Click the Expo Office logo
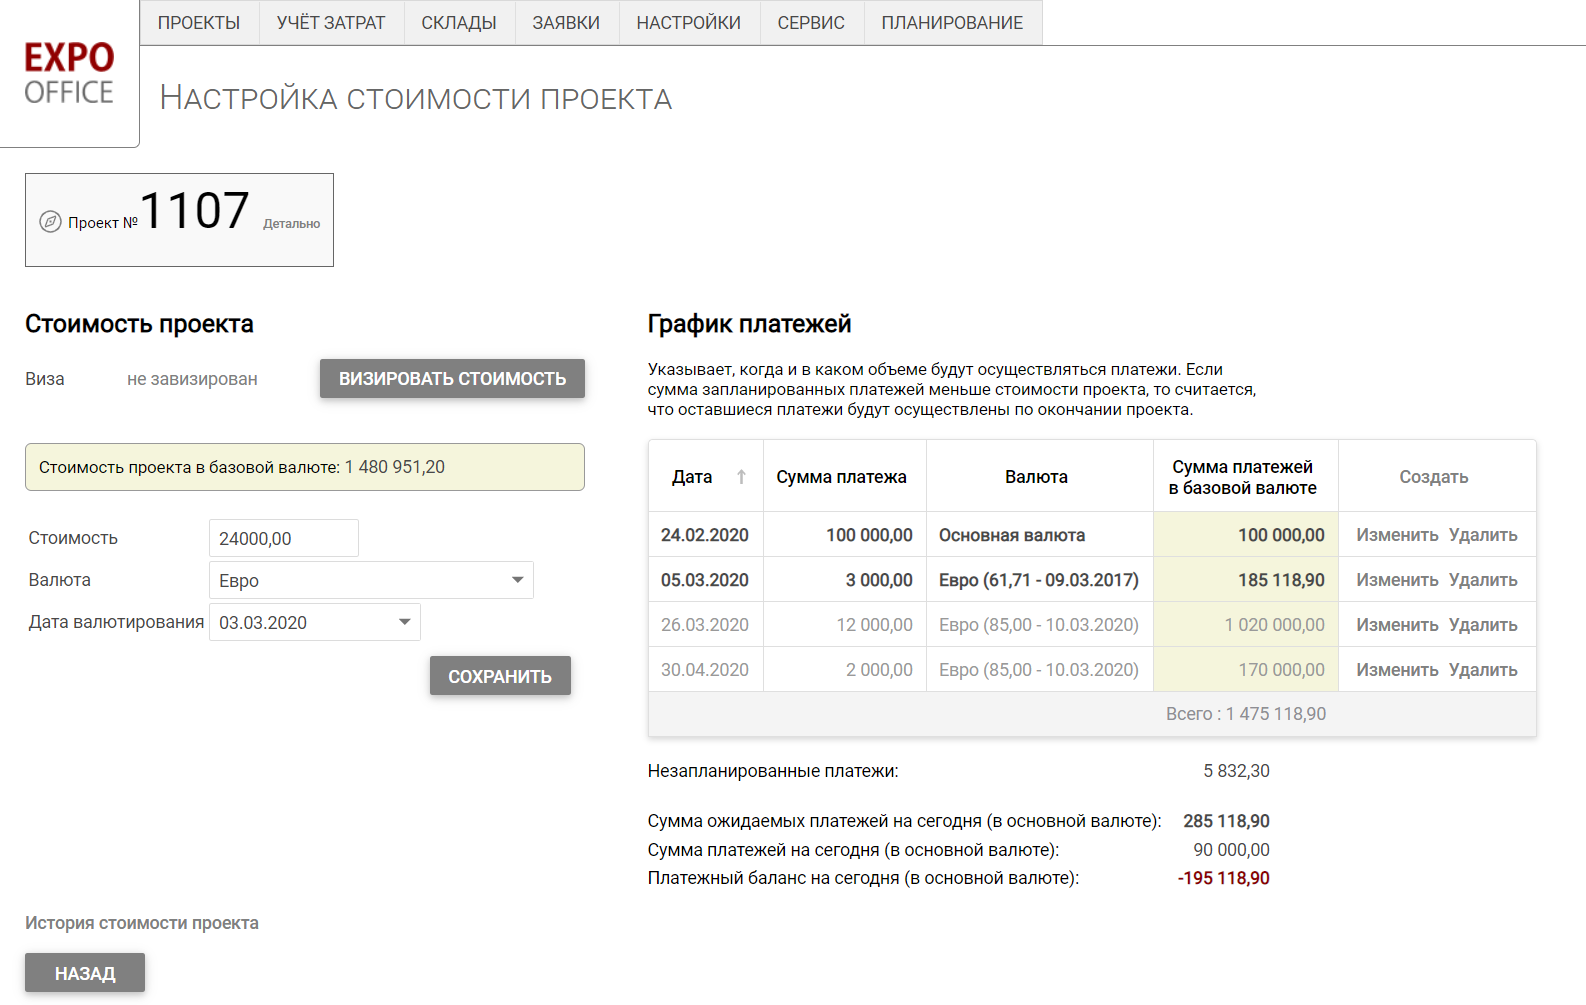 pyautogui.click(x=69, y=73)
